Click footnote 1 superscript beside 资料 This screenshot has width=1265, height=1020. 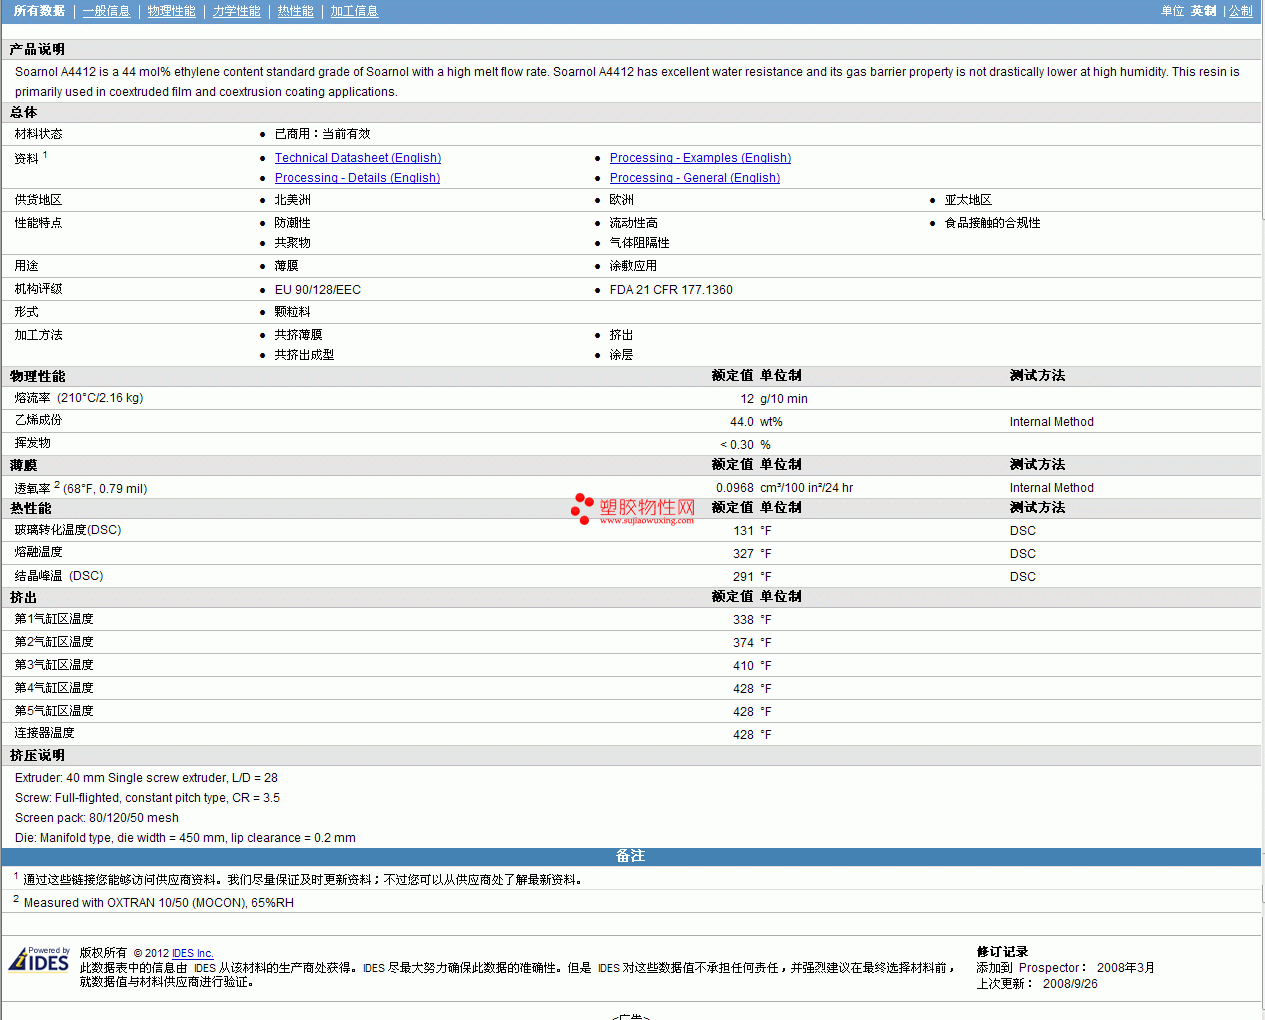pyautogui.click(x=45, y=154)
